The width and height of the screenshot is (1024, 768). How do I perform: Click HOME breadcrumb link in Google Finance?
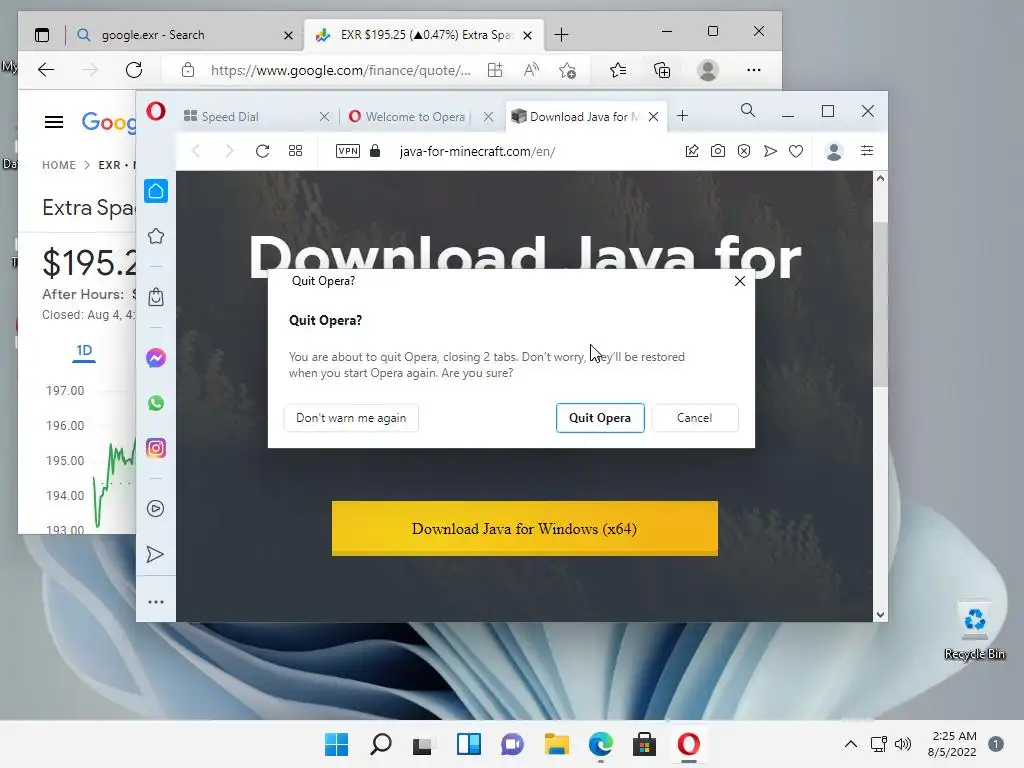(59, 165)
